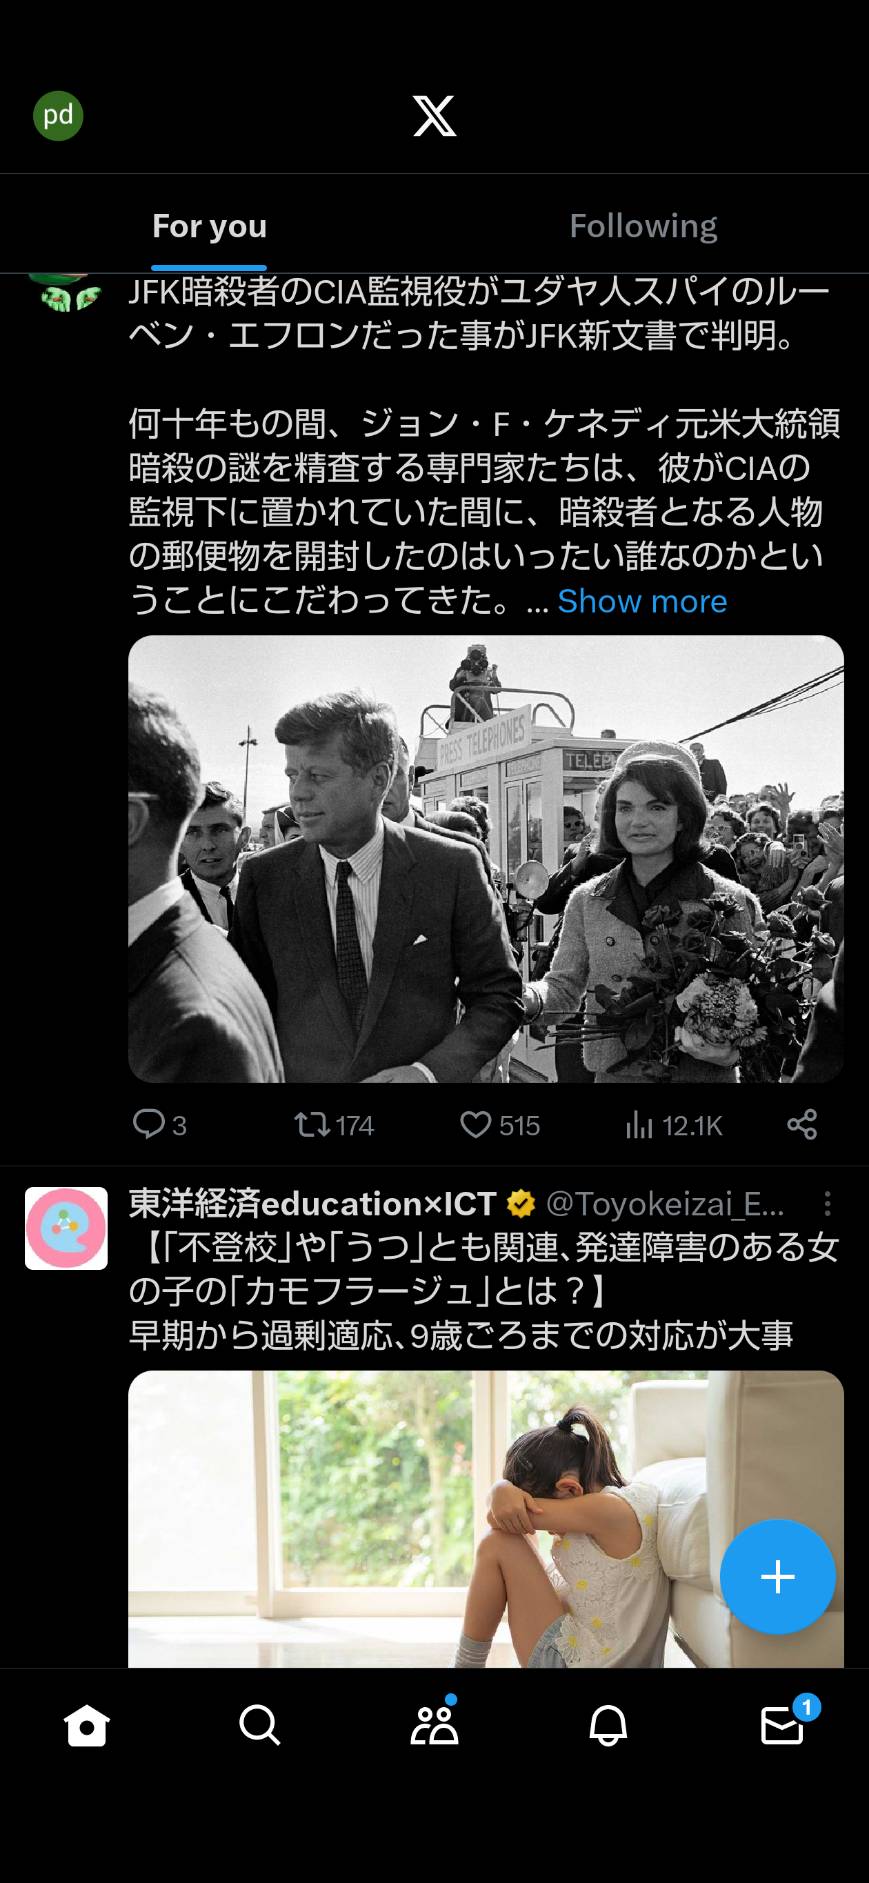Open Search from bottom navigation
This screenshot has width=869, height=1883.
click(x=260, y=1725)
